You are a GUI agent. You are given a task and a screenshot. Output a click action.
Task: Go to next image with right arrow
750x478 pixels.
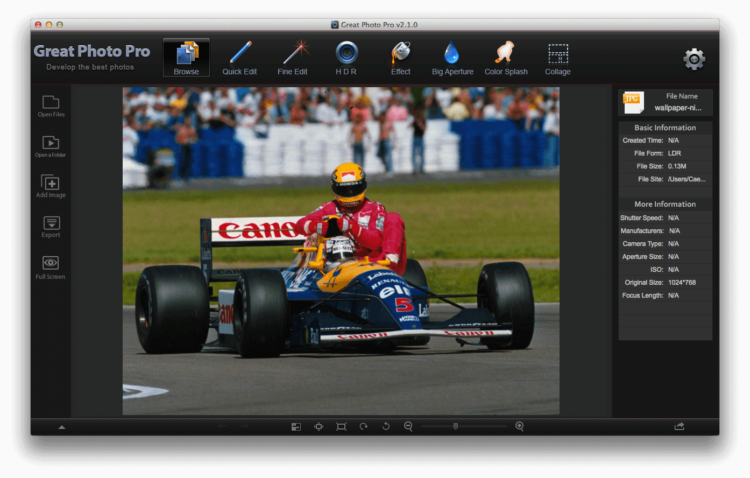pos(244,426)
